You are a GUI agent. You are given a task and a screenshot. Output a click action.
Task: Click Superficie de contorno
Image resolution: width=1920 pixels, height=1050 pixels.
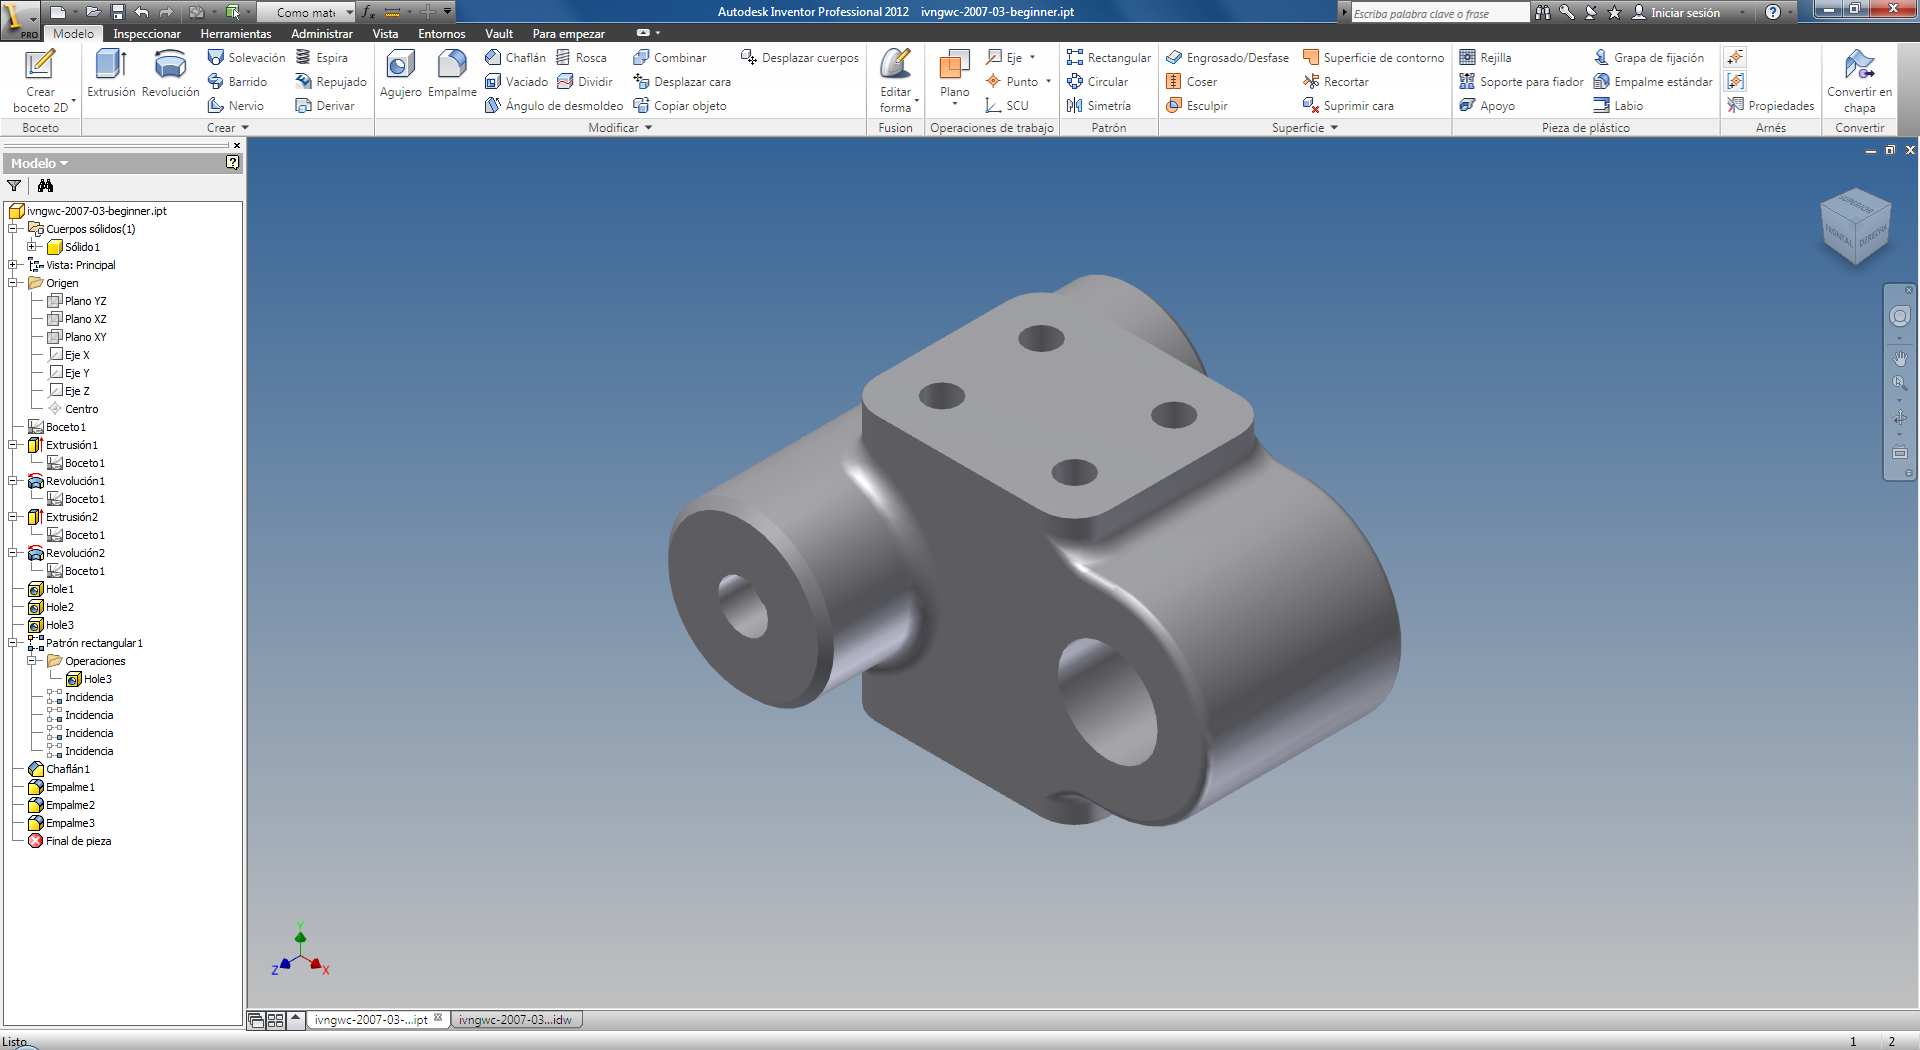(1373, 58)
